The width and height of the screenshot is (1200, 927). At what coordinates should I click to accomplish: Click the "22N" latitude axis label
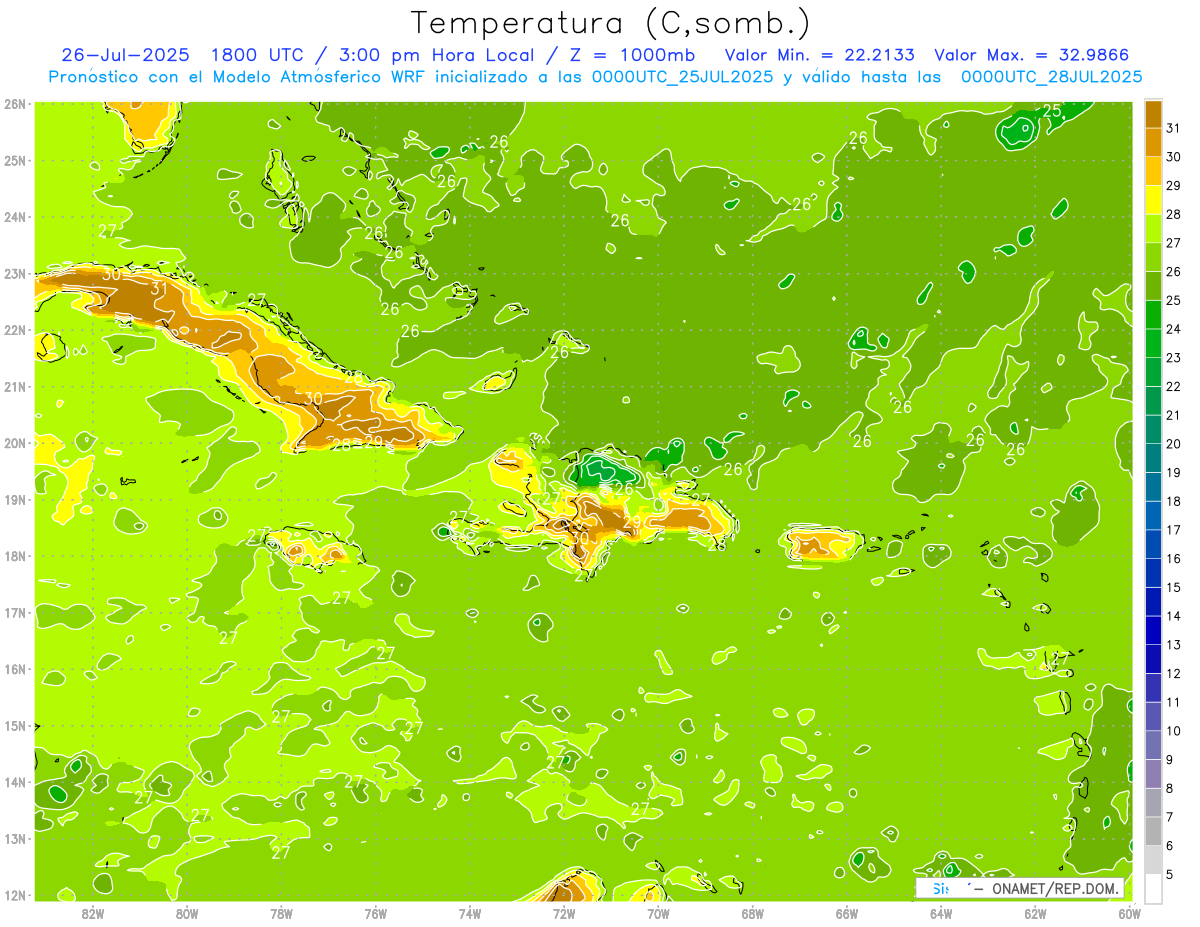(14, 329)
